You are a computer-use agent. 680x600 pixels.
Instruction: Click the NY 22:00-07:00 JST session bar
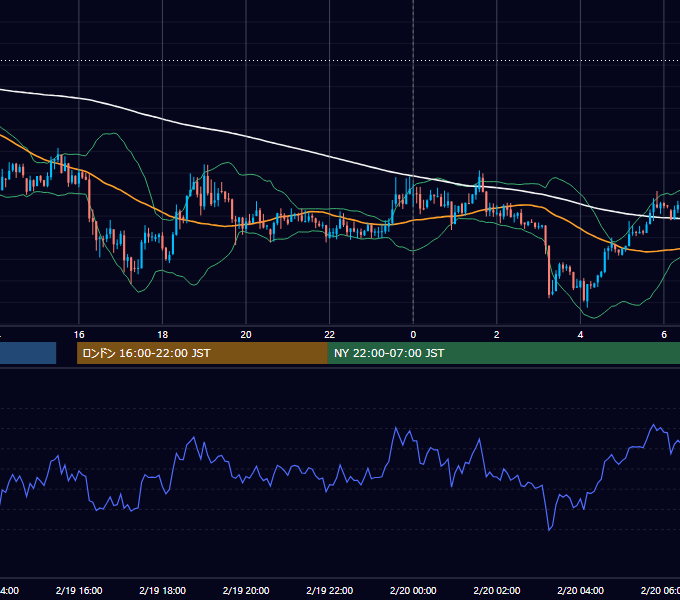pos(503,353)
